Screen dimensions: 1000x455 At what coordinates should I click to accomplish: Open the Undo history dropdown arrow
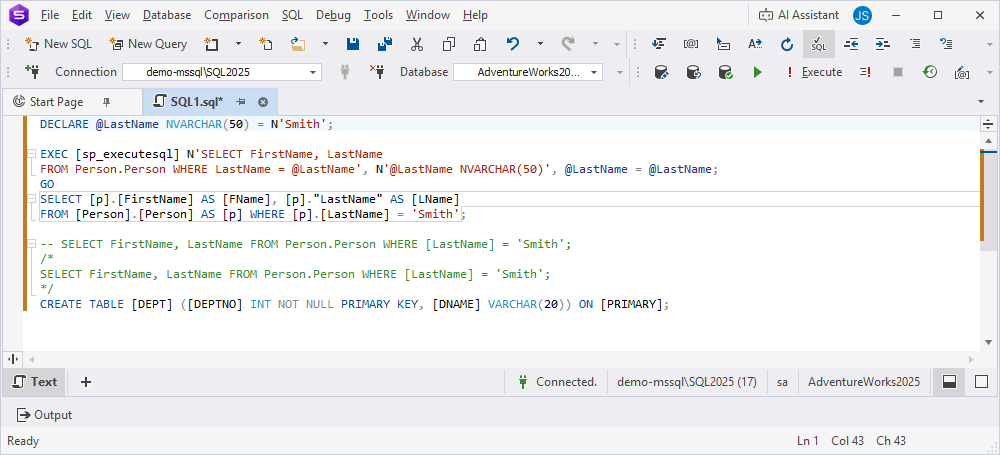point(540,44)
